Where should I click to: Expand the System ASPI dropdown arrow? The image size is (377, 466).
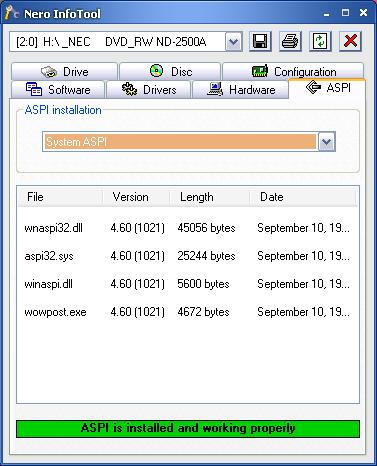click(327, 142)
